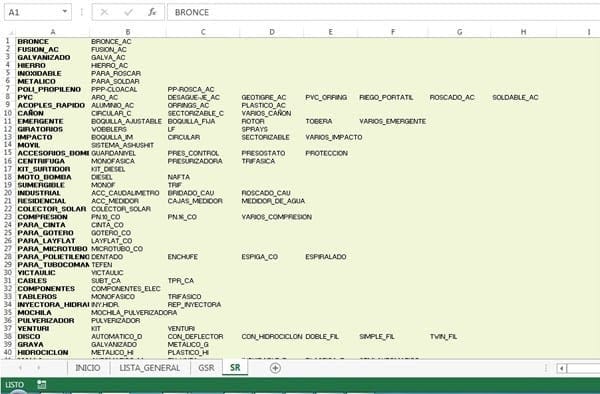Add a new sheet with plus icon

click(275, 368)
